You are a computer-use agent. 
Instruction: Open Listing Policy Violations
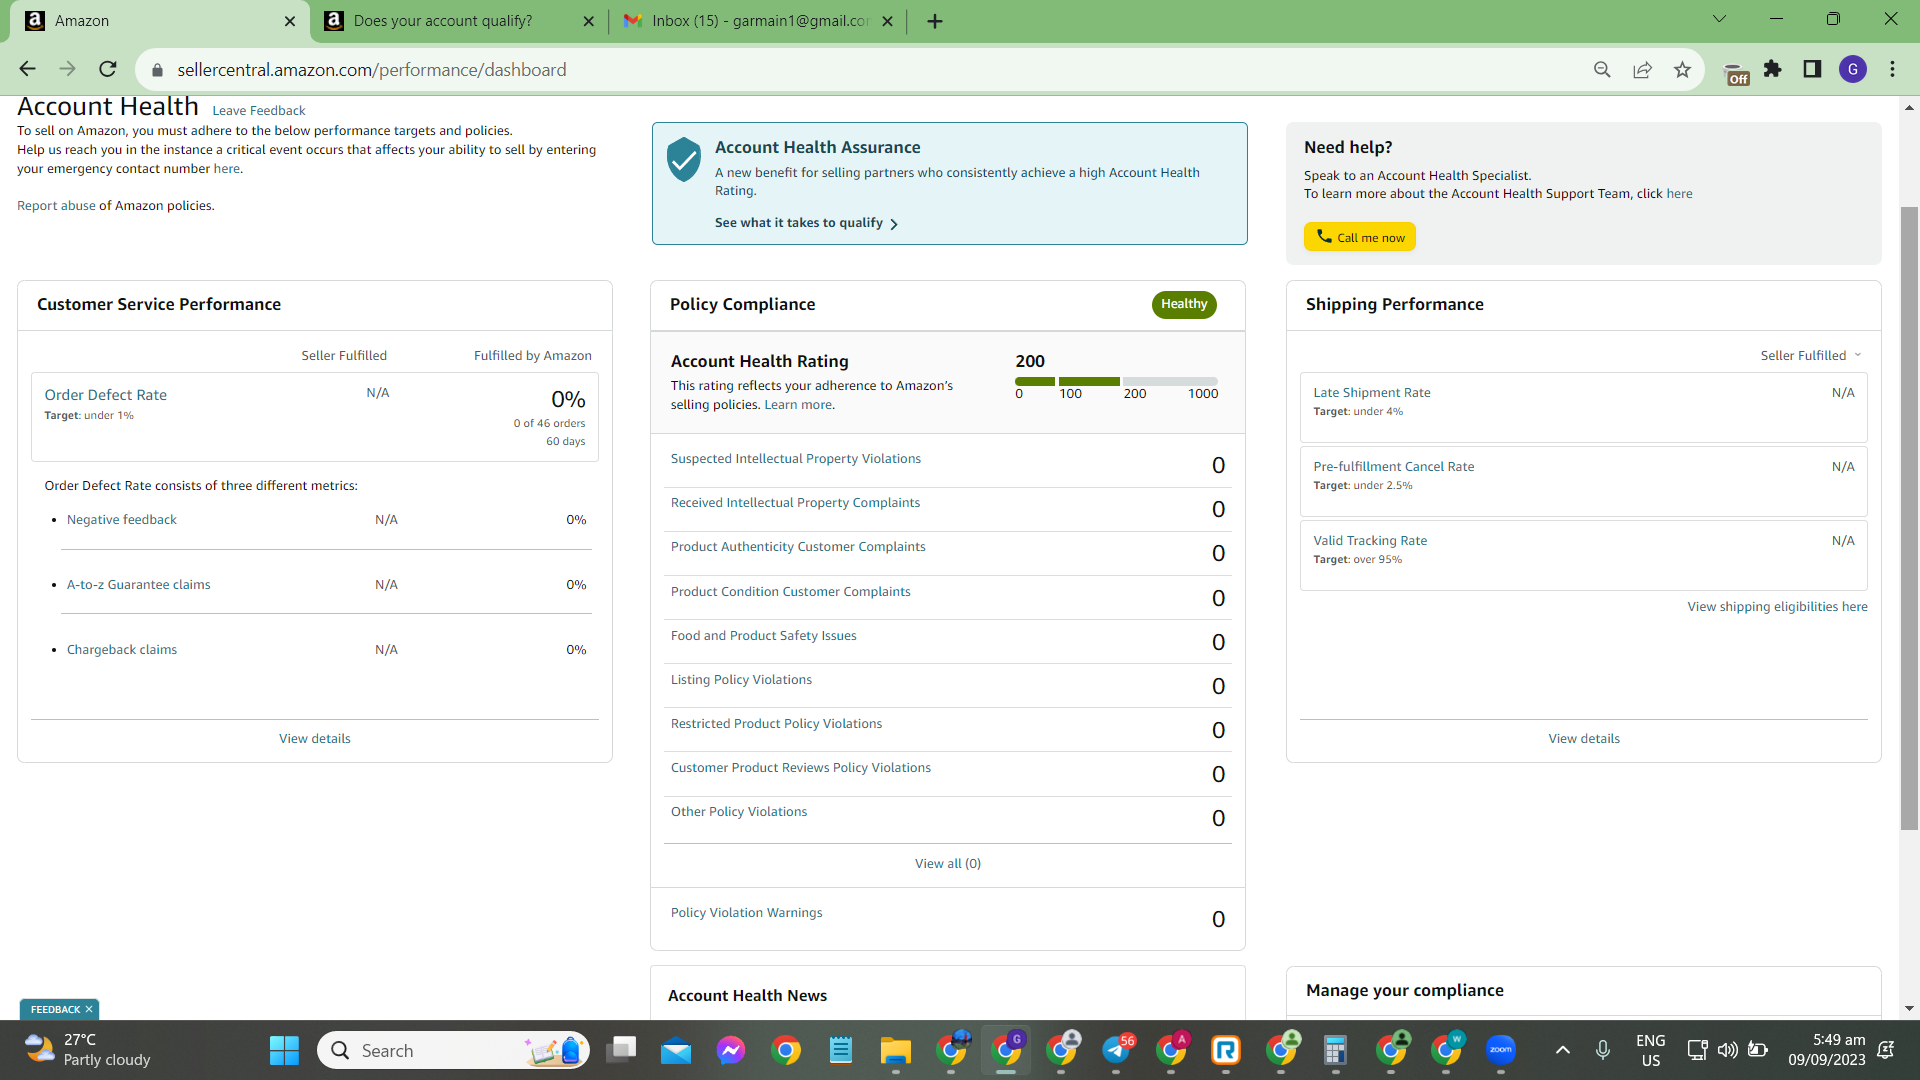[742, 680]
